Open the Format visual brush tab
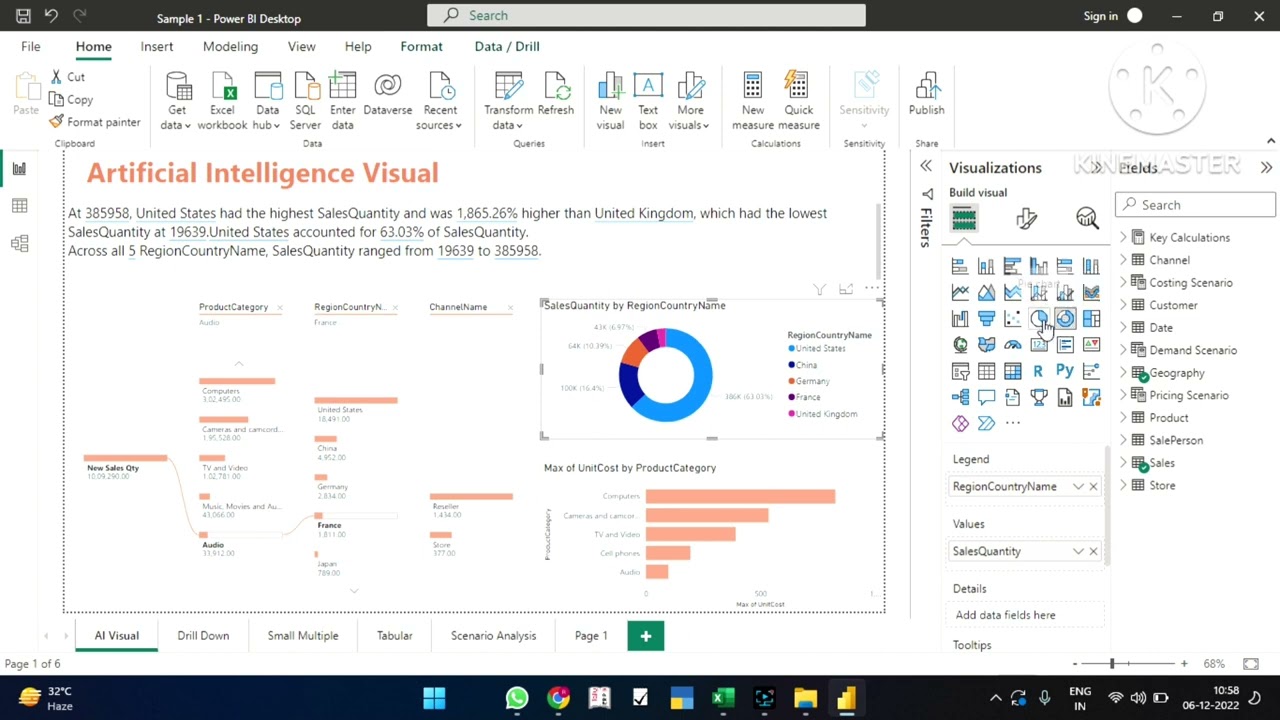The height and width of the screenshot is (720, 1280). point(1026,218)
